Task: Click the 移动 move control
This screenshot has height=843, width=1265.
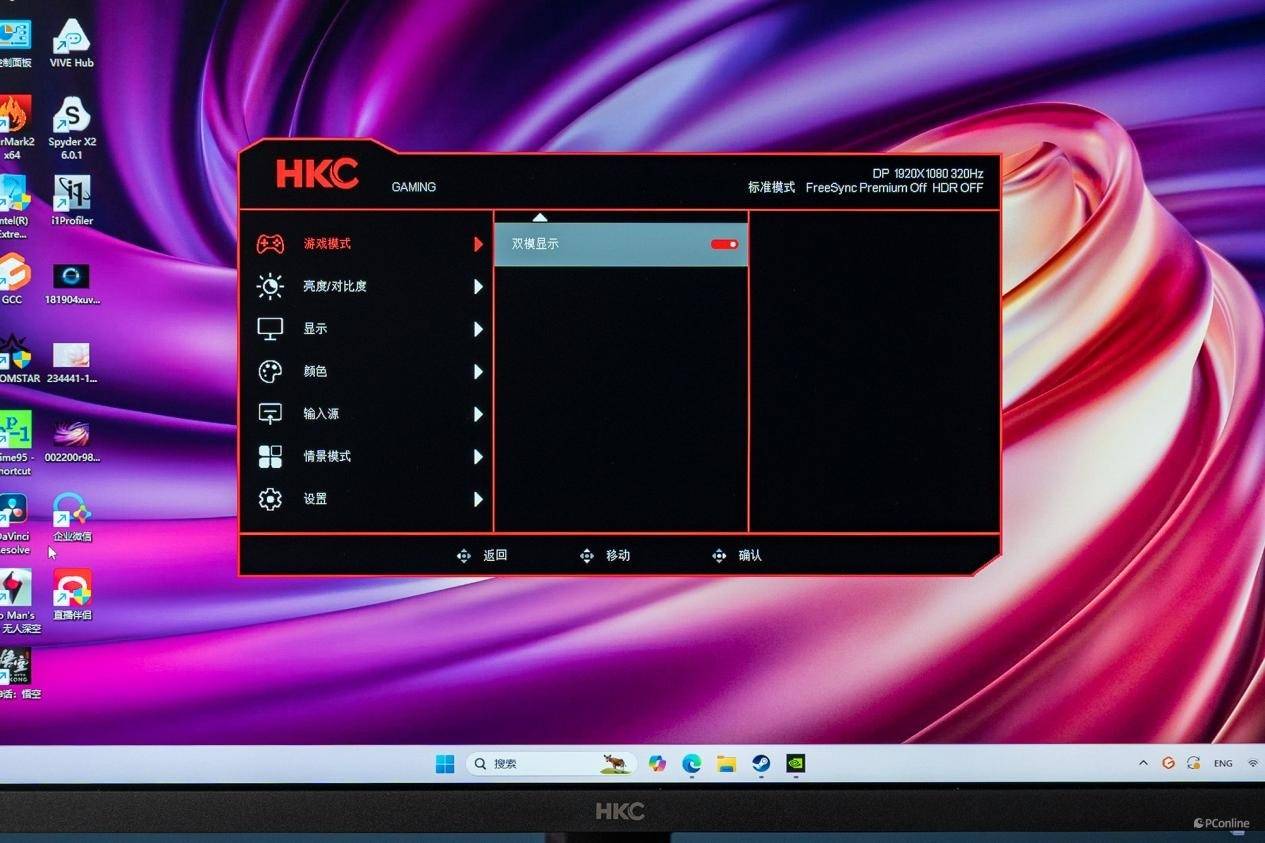Action: click(605, 555)
